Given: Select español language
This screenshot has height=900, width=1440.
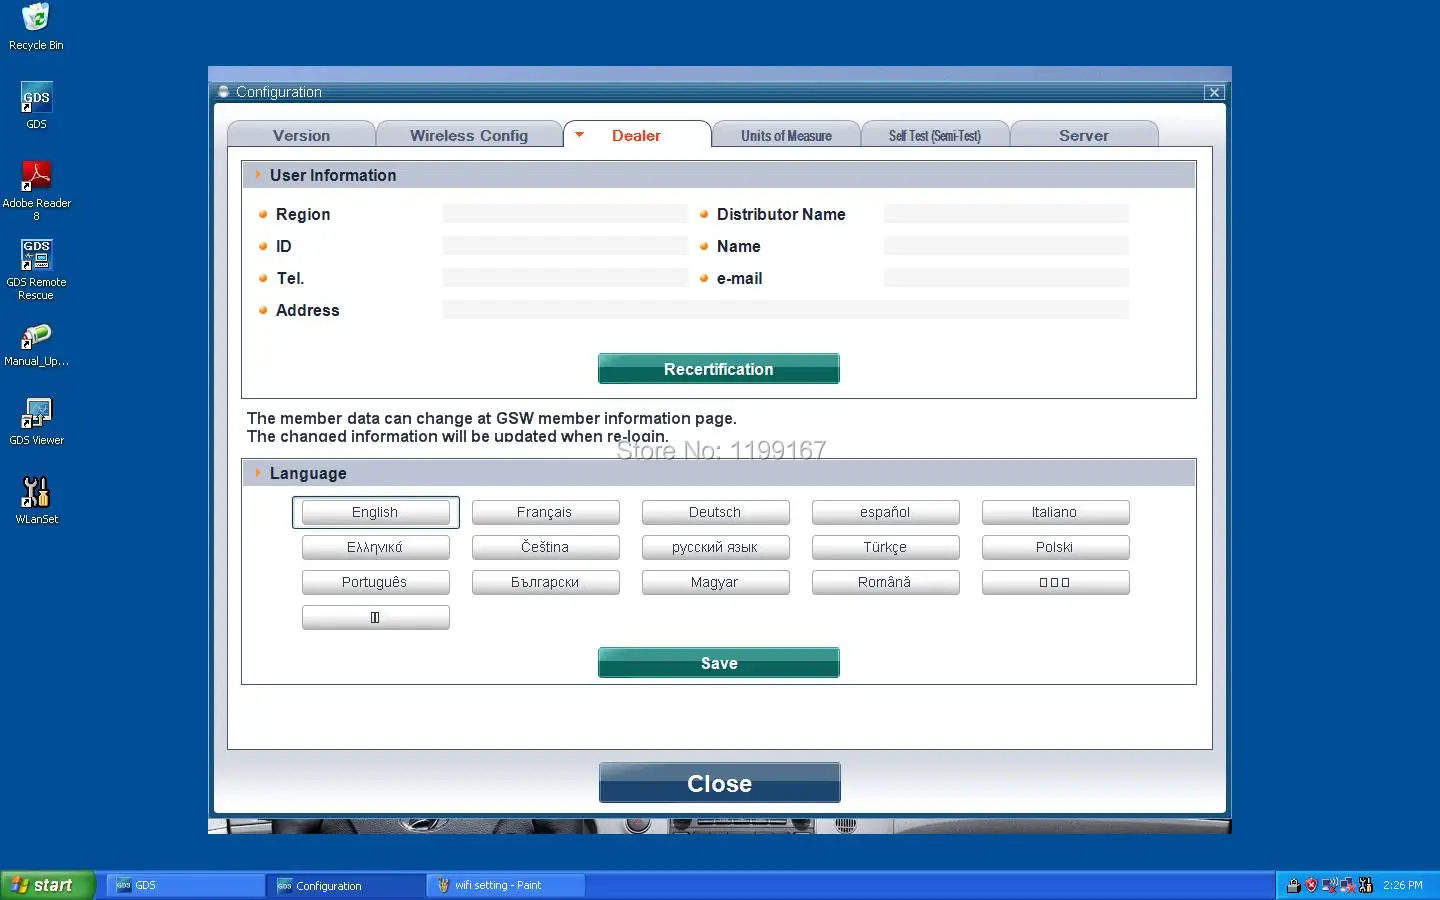Looking at the screenshot, I should (885, 512).
